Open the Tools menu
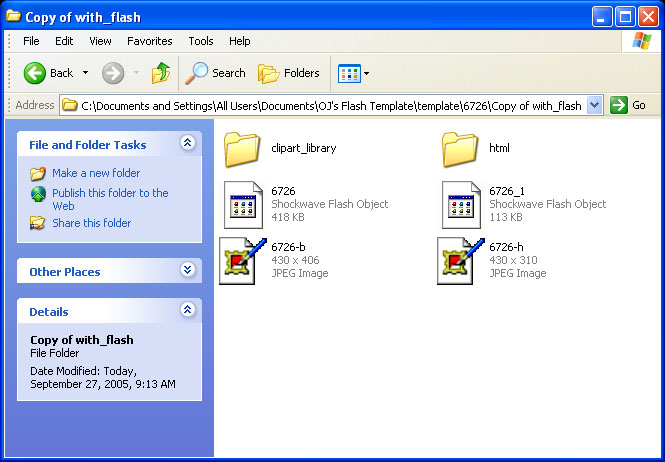This screenshot has height=462, width=665. (x=201, y=41)
